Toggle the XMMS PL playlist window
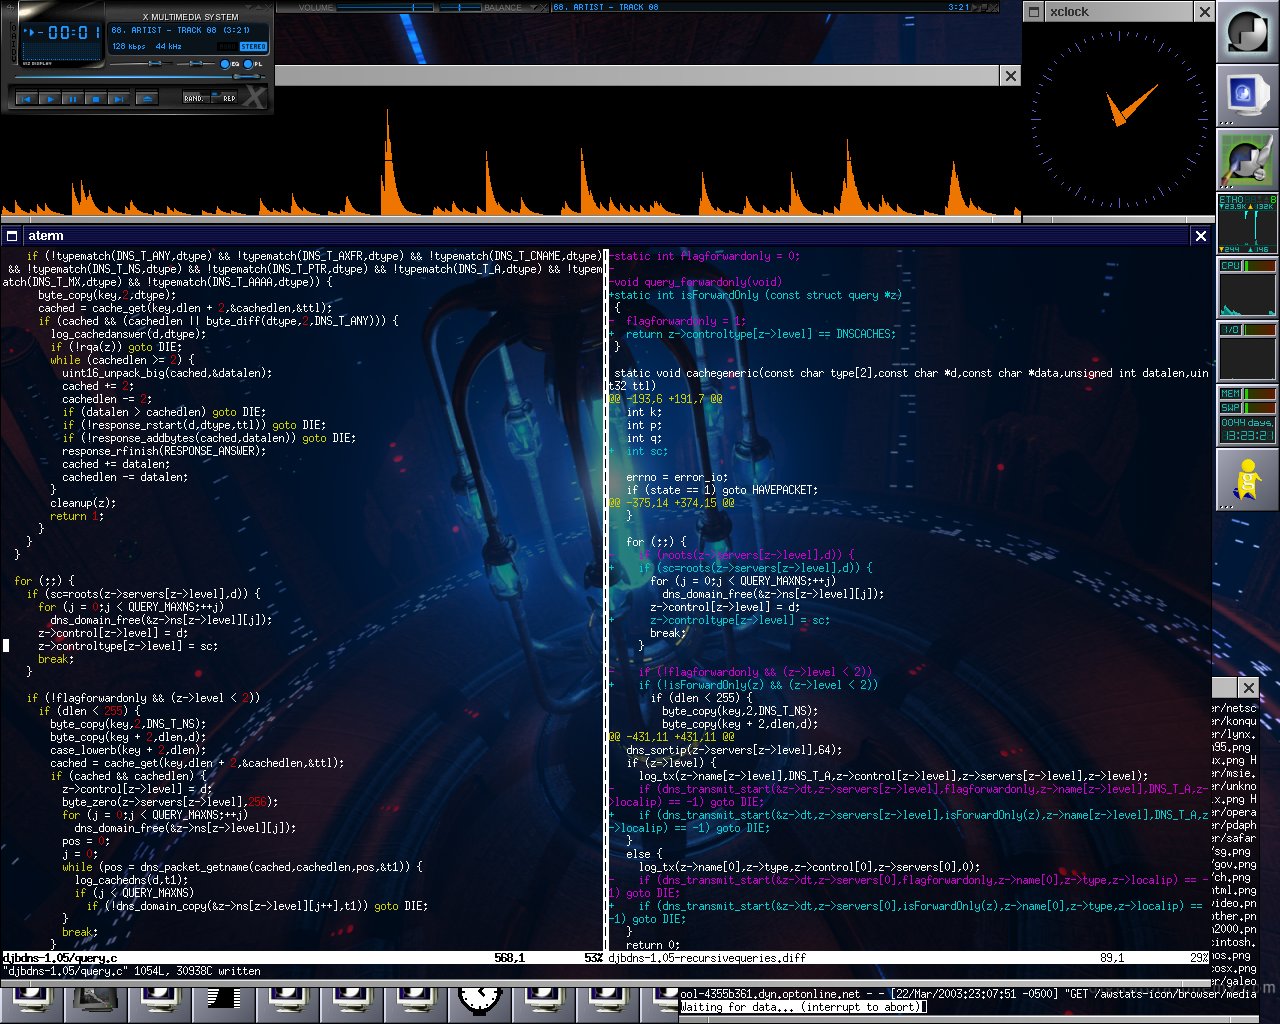This screenshot has height=1024, width=1280. [248, 64]
